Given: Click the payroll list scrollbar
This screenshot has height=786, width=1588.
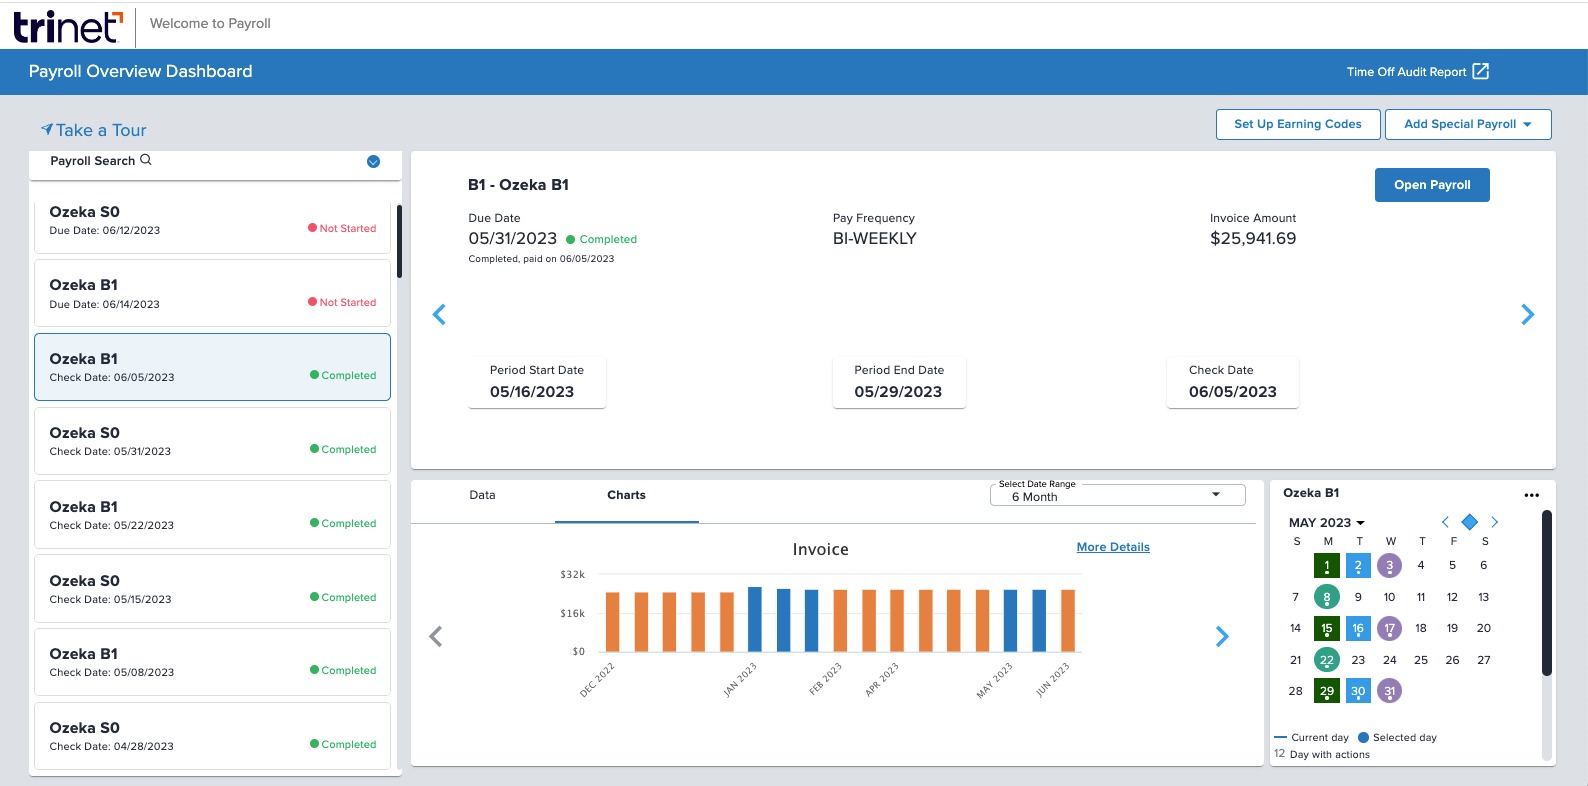Looking at the screenshot, I should pos(399,241).
